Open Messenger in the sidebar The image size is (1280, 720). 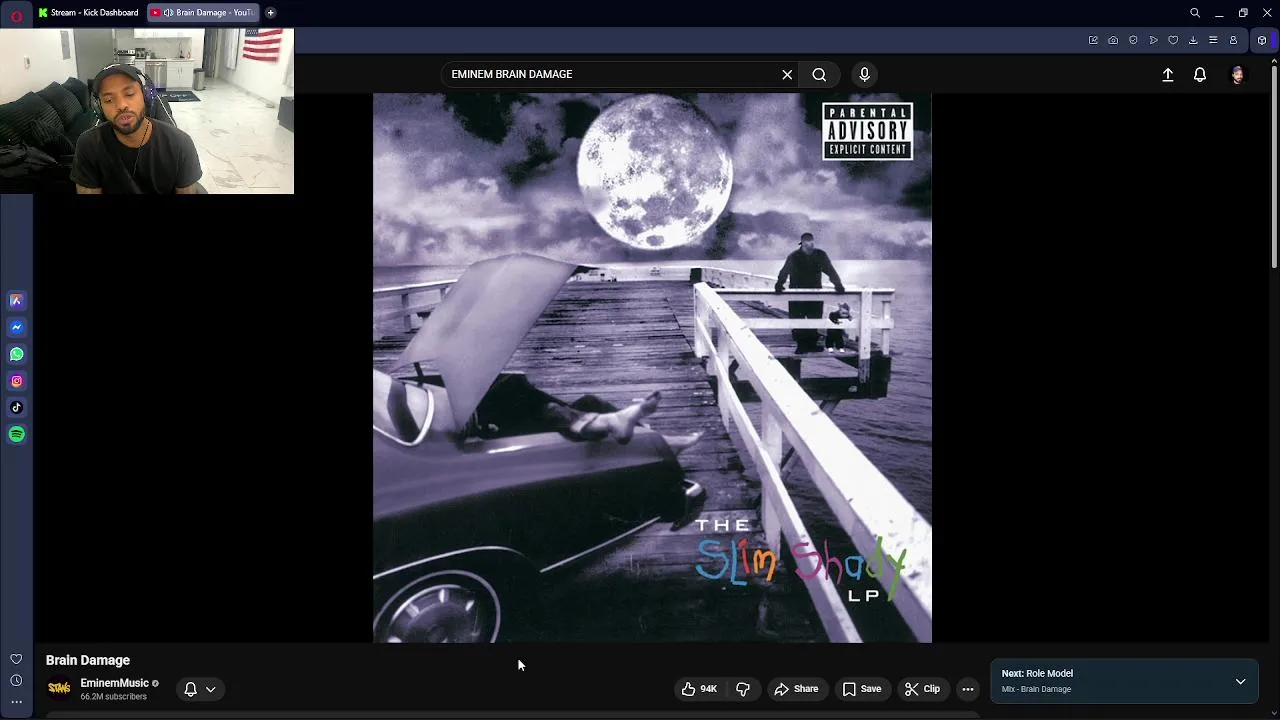point(16,327)
